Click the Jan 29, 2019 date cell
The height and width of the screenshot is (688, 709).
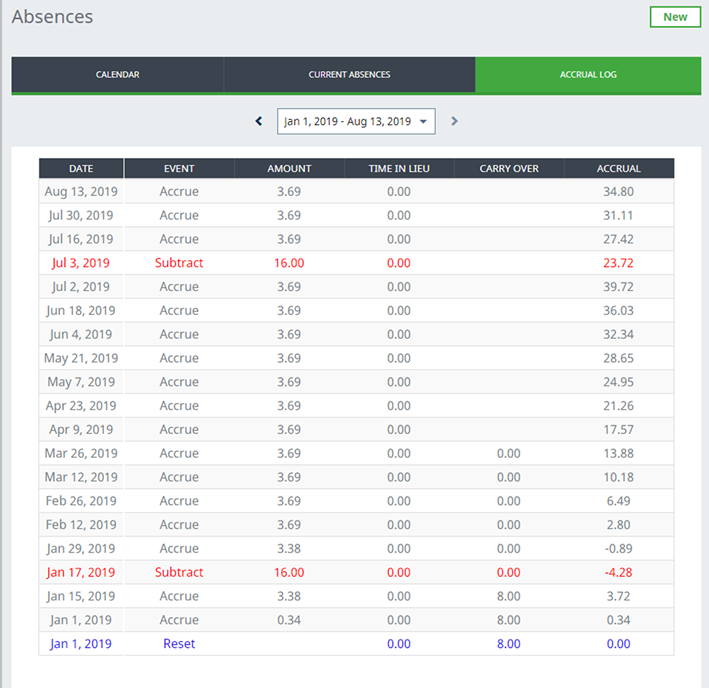click(81, 549)
